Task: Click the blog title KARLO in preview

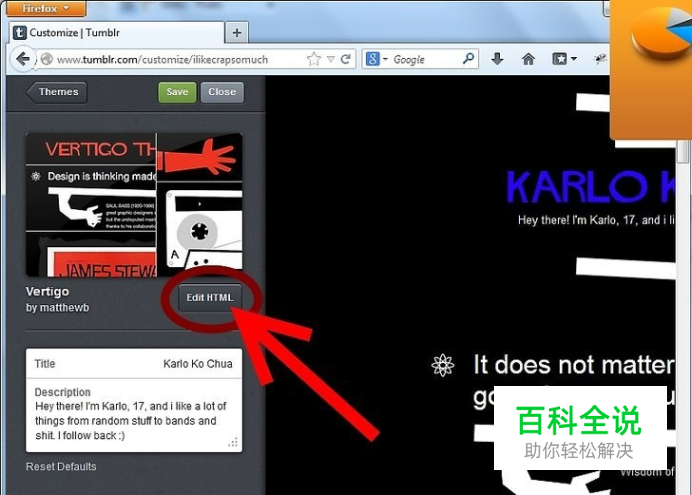Action: 577,187
